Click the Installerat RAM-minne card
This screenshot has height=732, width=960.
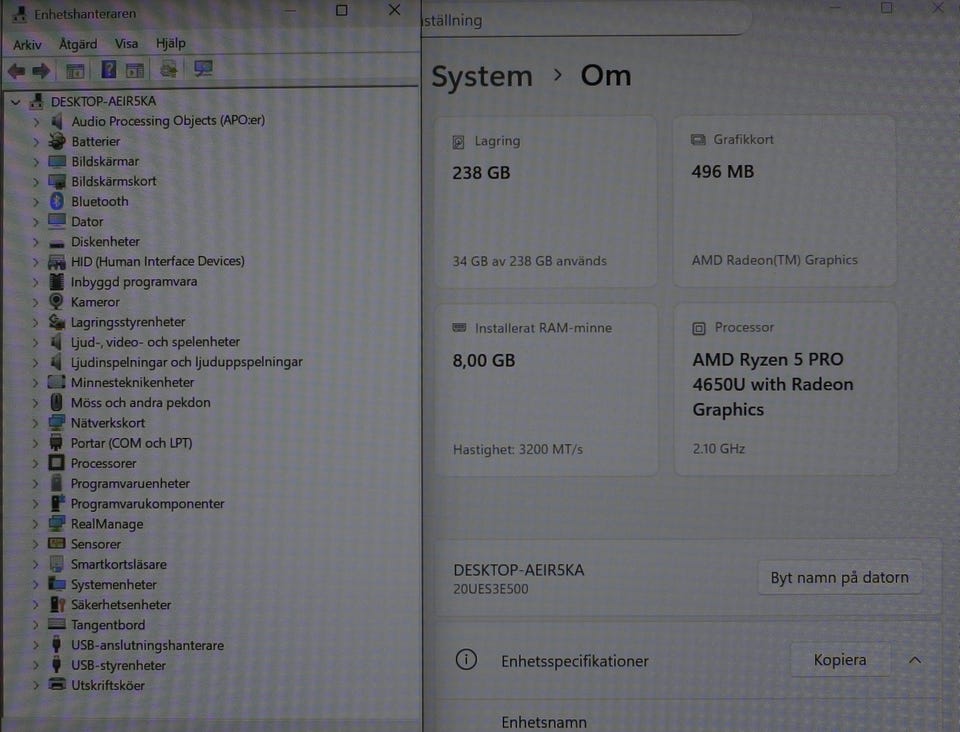coord(547,390)
